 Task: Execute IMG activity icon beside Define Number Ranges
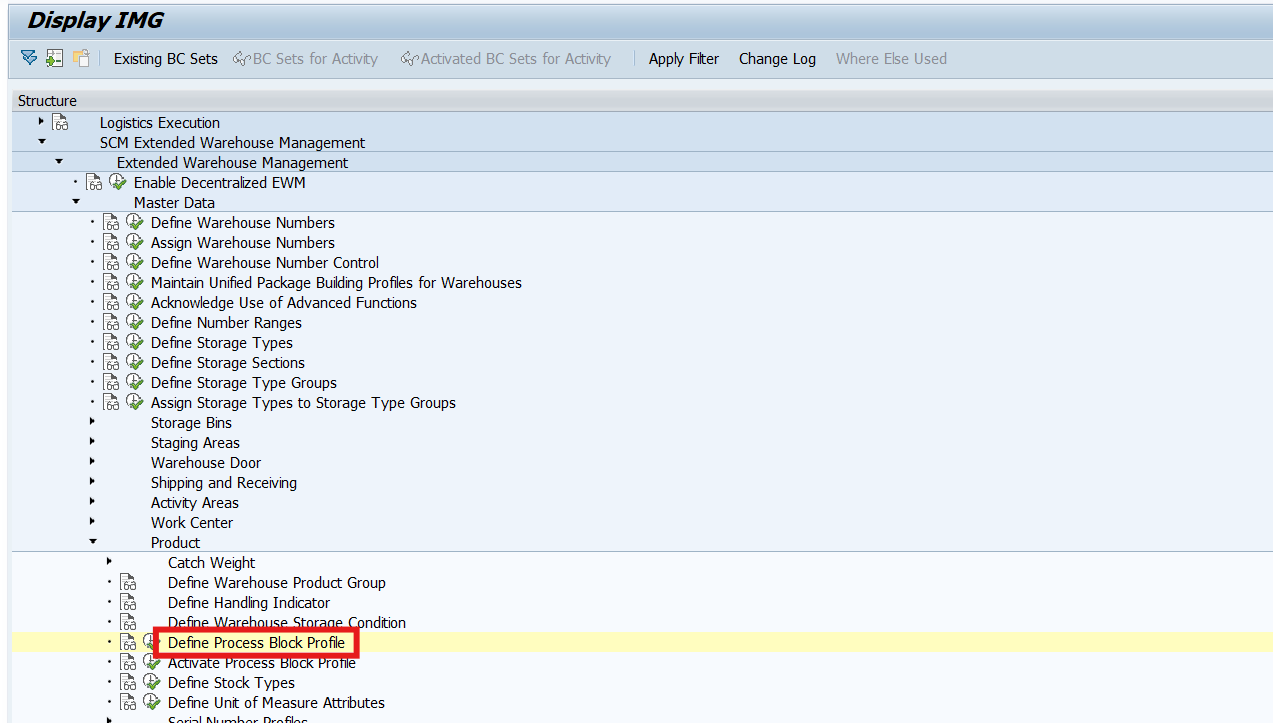coord(135,322)
